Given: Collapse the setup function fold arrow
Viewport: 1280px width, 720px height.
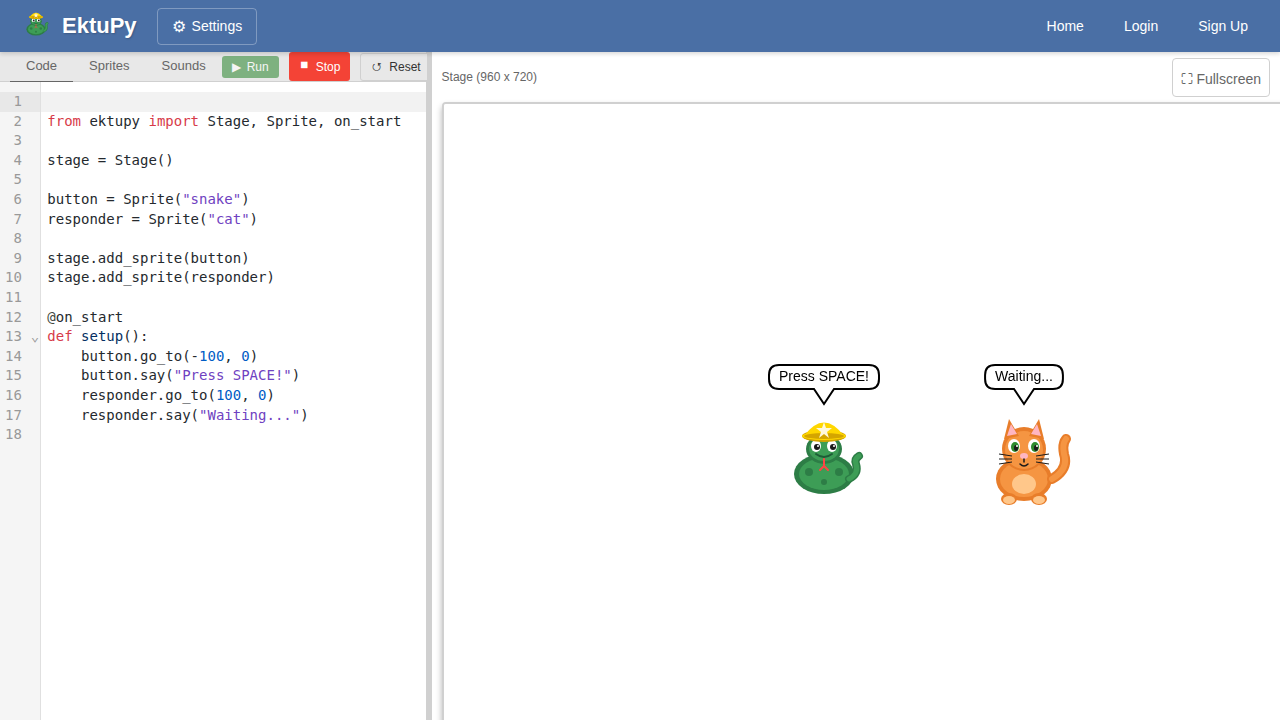Looking at the screenshot, I should coord(35,338).
